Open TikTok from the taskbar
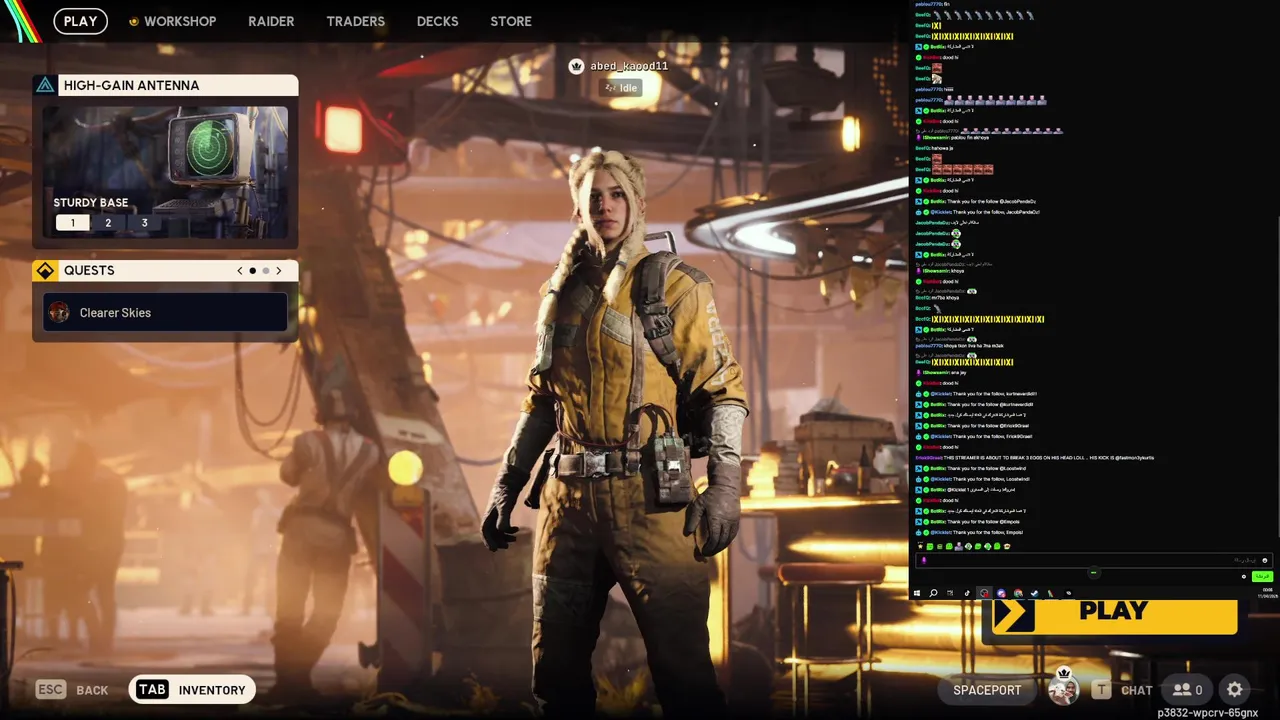The height and width of the screenshot is (720, 1280). click(x=967, y=593)
